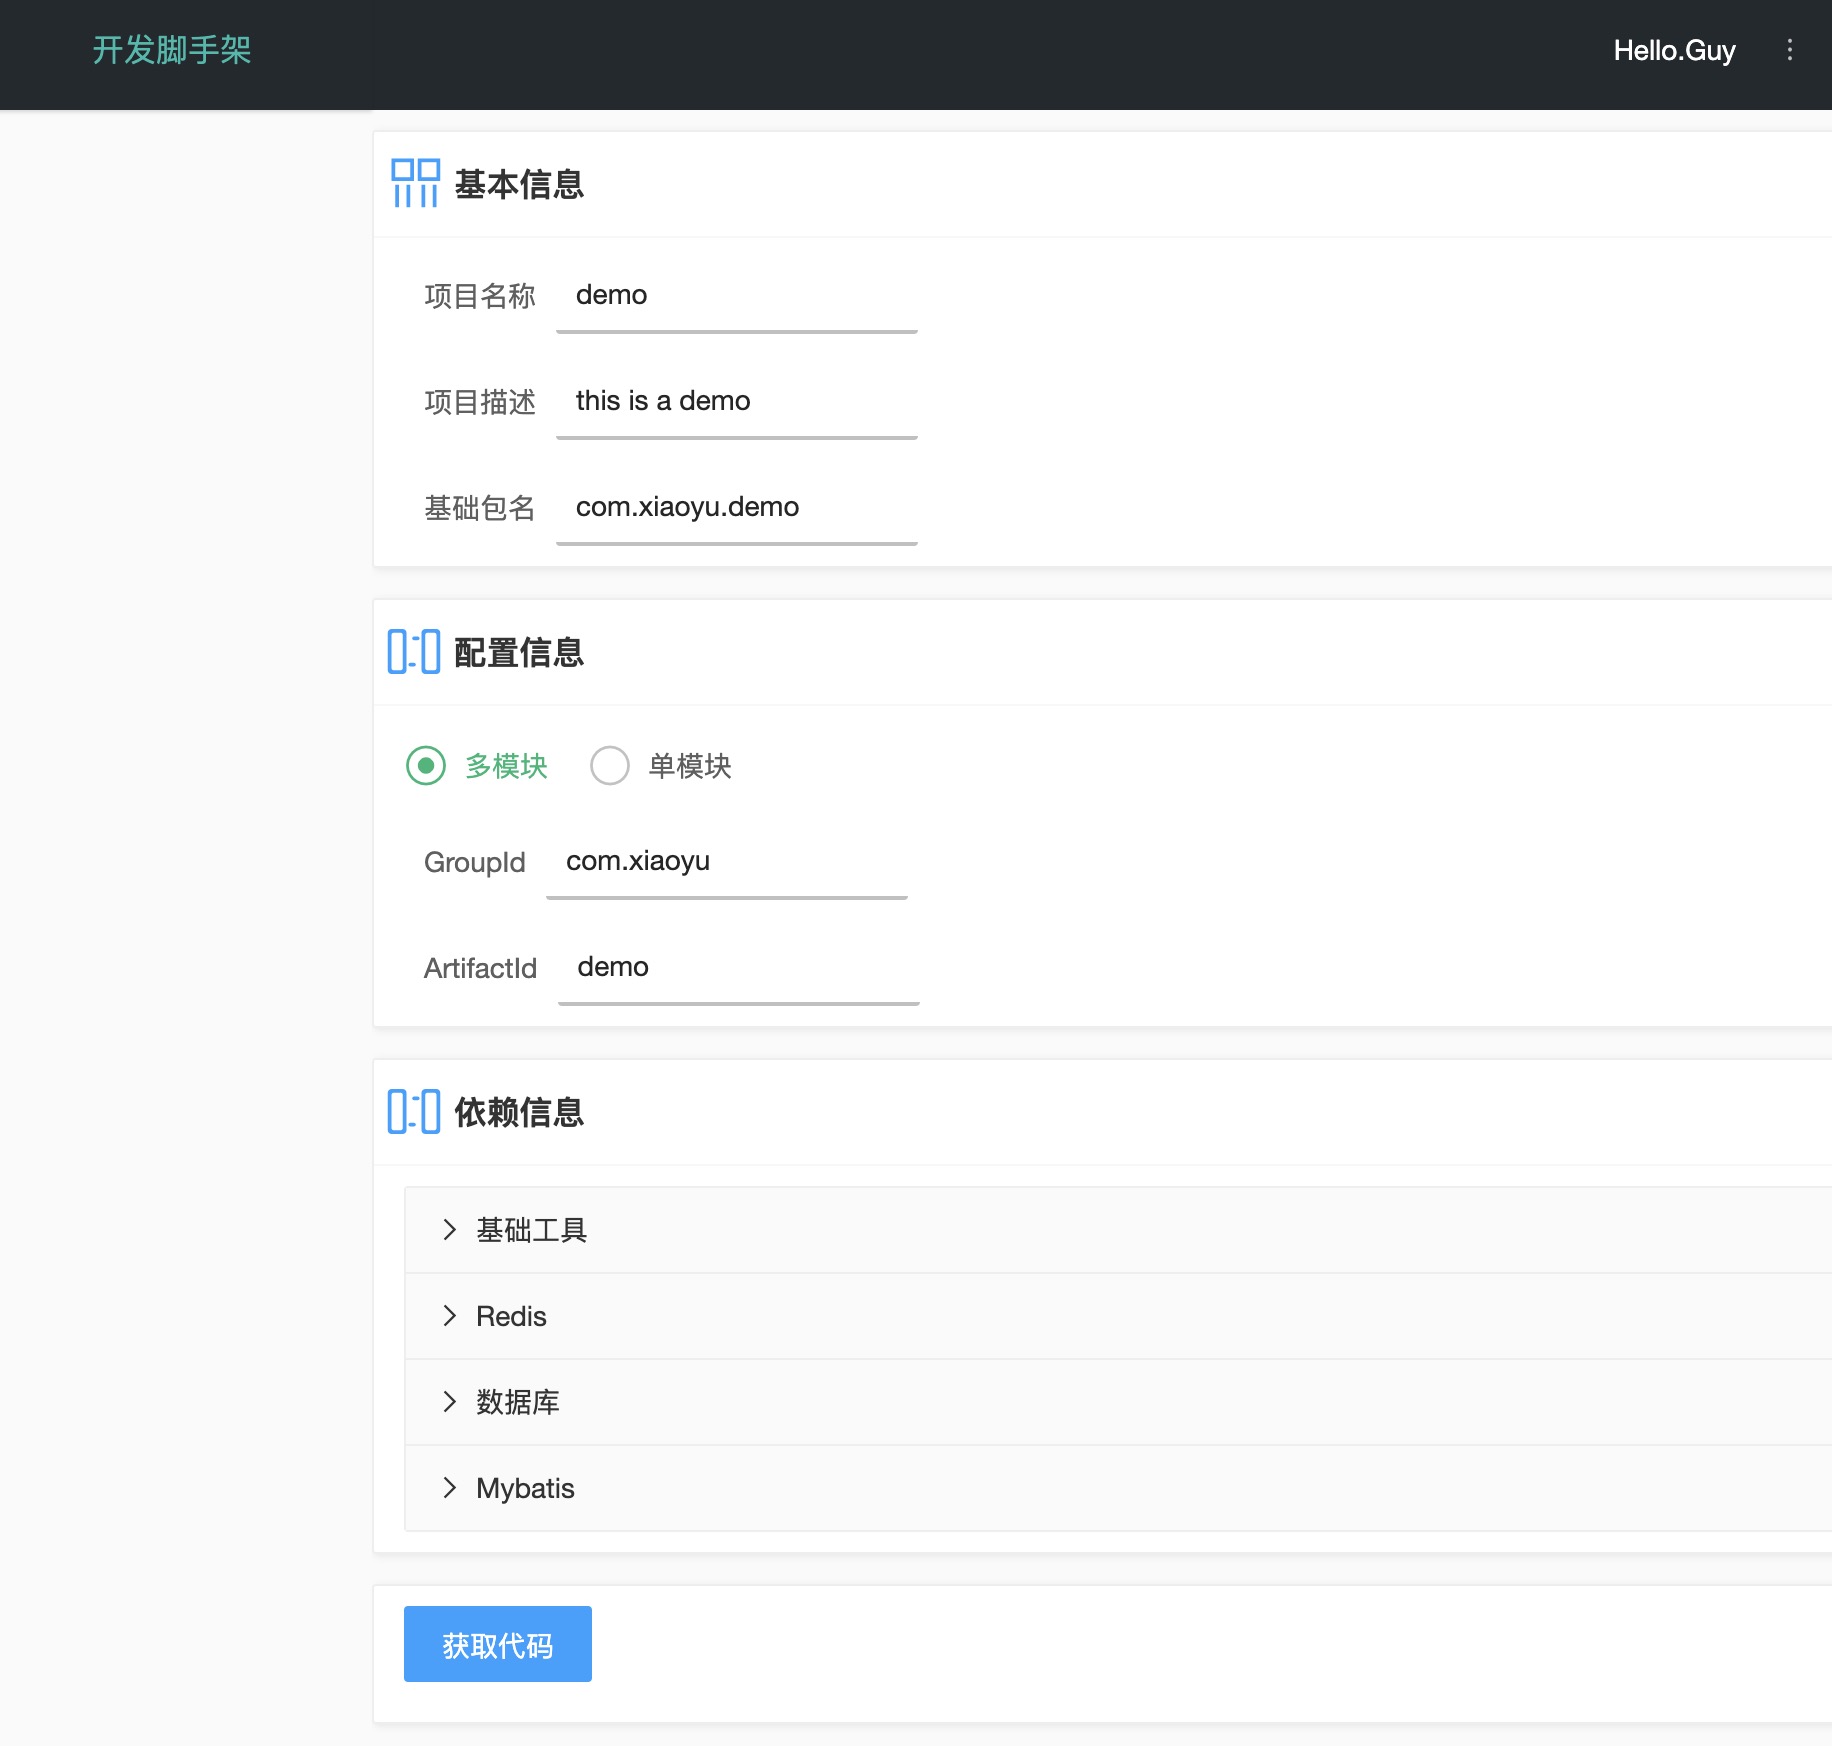This screenshot has height=1746, width=1832.
Task: Focus the 项目名称 input field
Action: click(737, 296)
